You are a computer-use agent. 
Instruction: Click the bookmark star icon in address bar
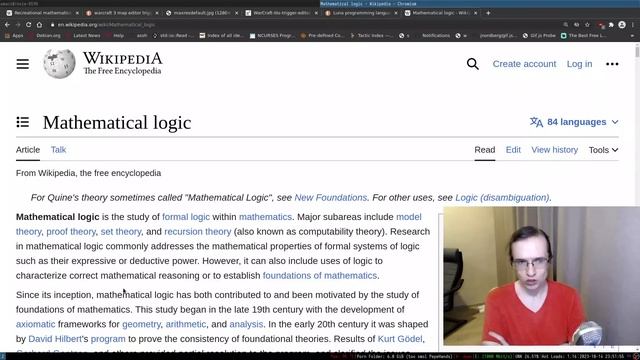coord(587,25)
